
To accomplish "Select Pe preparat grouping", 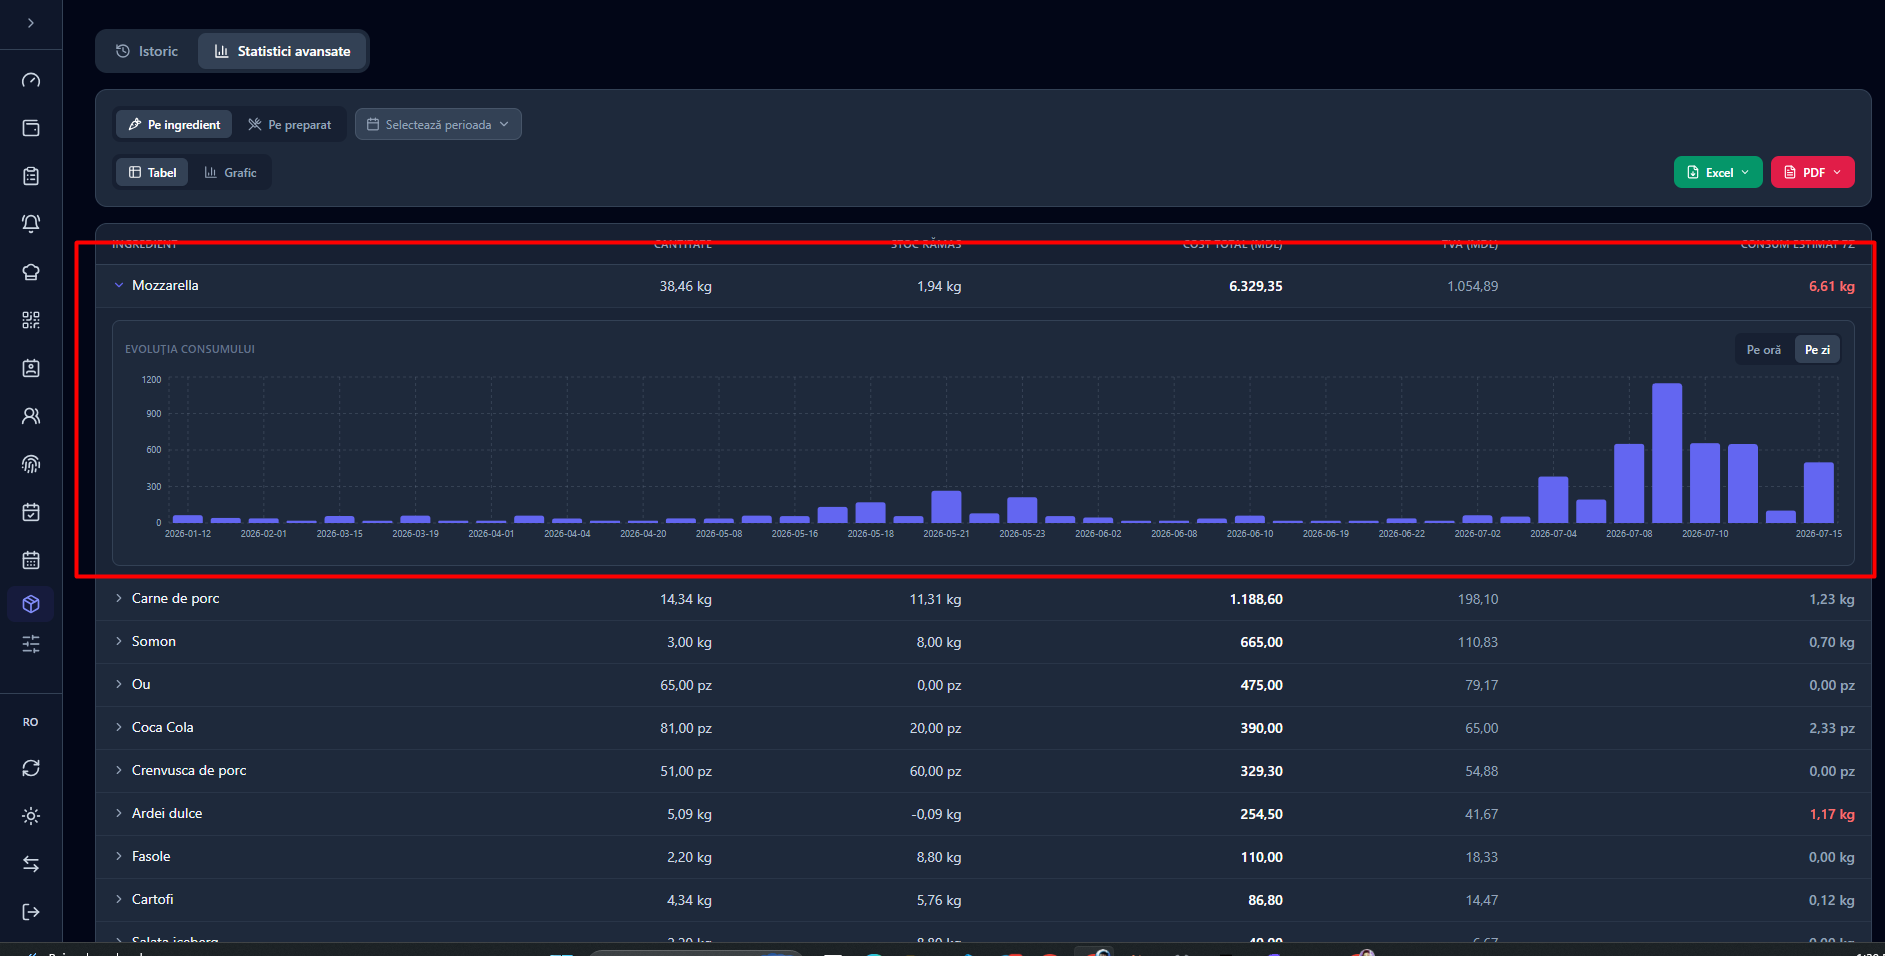I will point(290,125).
